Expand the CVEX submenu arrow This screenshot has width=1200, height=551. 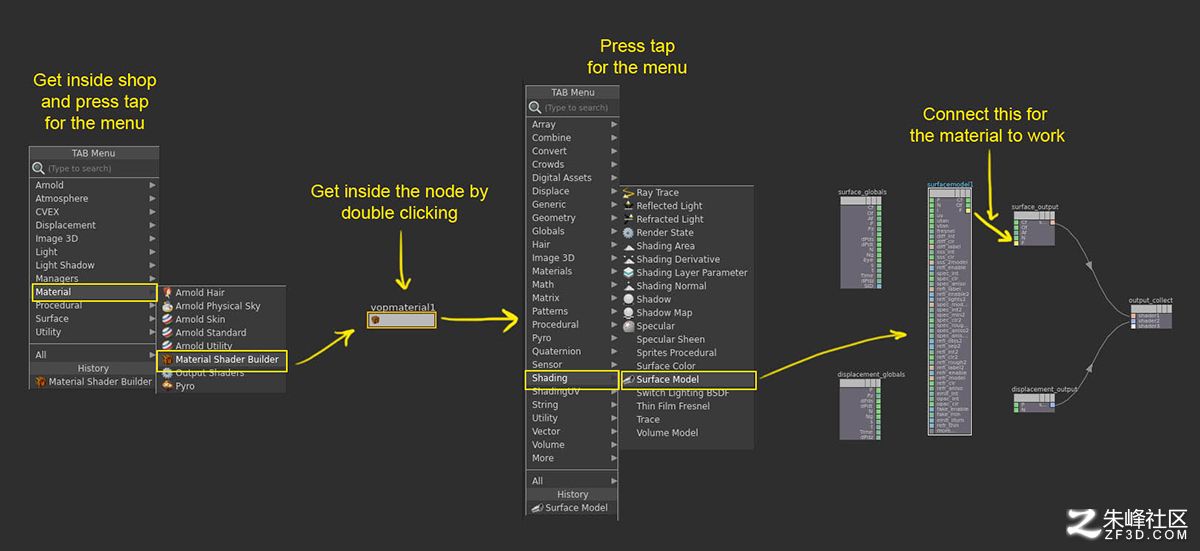pos(153,212)
